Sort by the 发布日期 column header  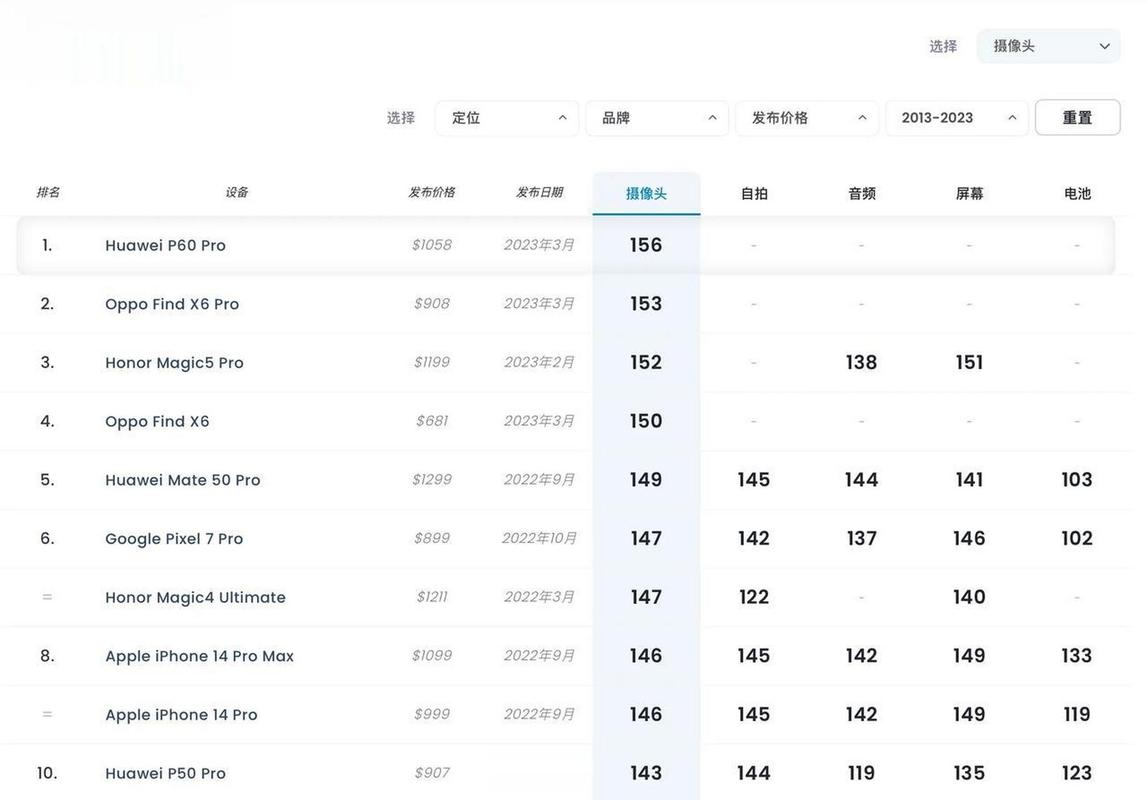click(x=539, y=192)
